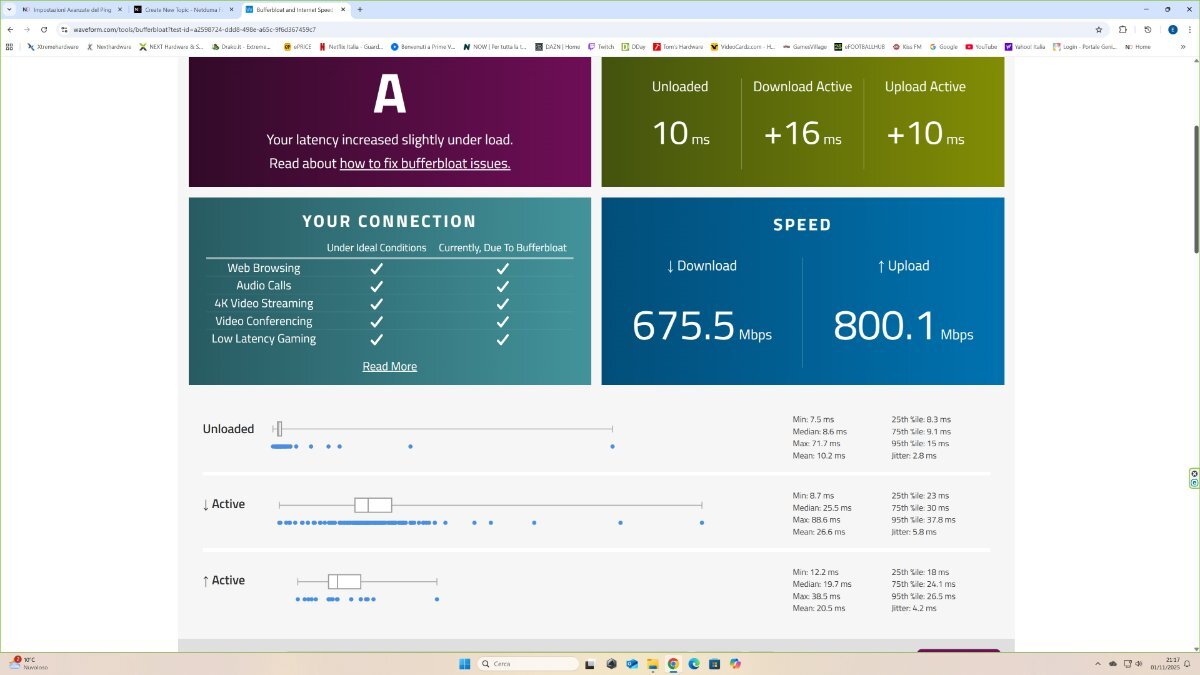This screenshot has width=1200, height=675.
Task: Open the Chrome three-dot menu
Action: point(1190,30)
